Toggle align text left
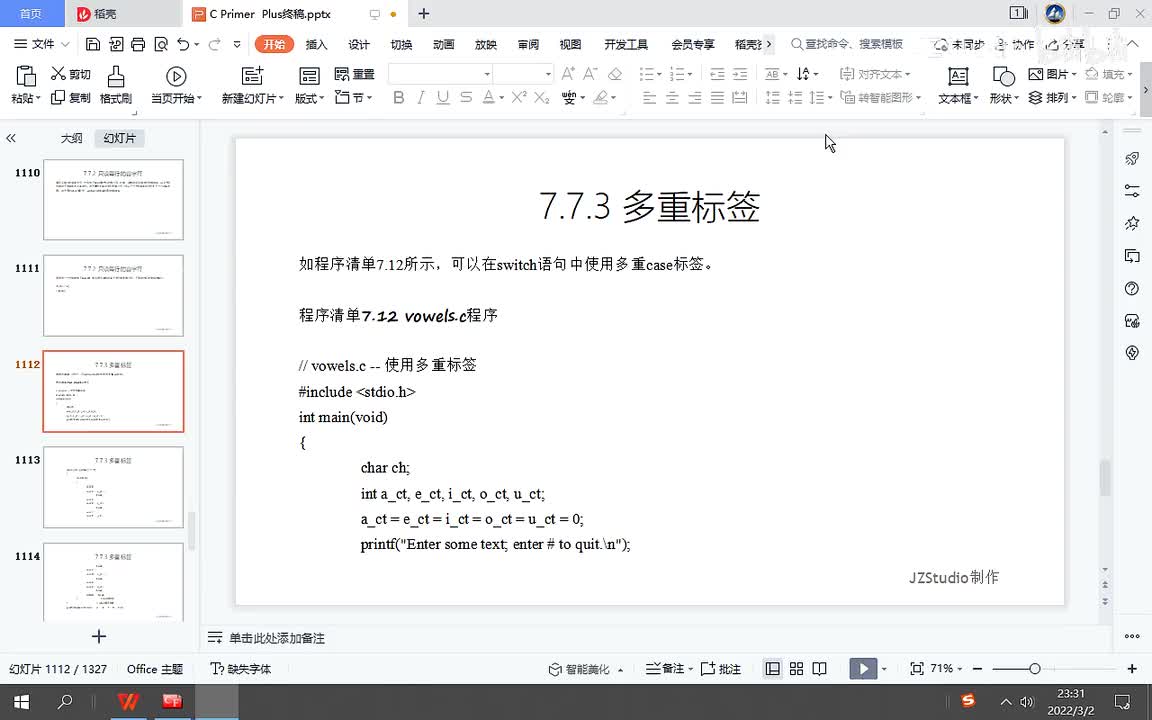 pyautogui.click(x=649, y=97)
